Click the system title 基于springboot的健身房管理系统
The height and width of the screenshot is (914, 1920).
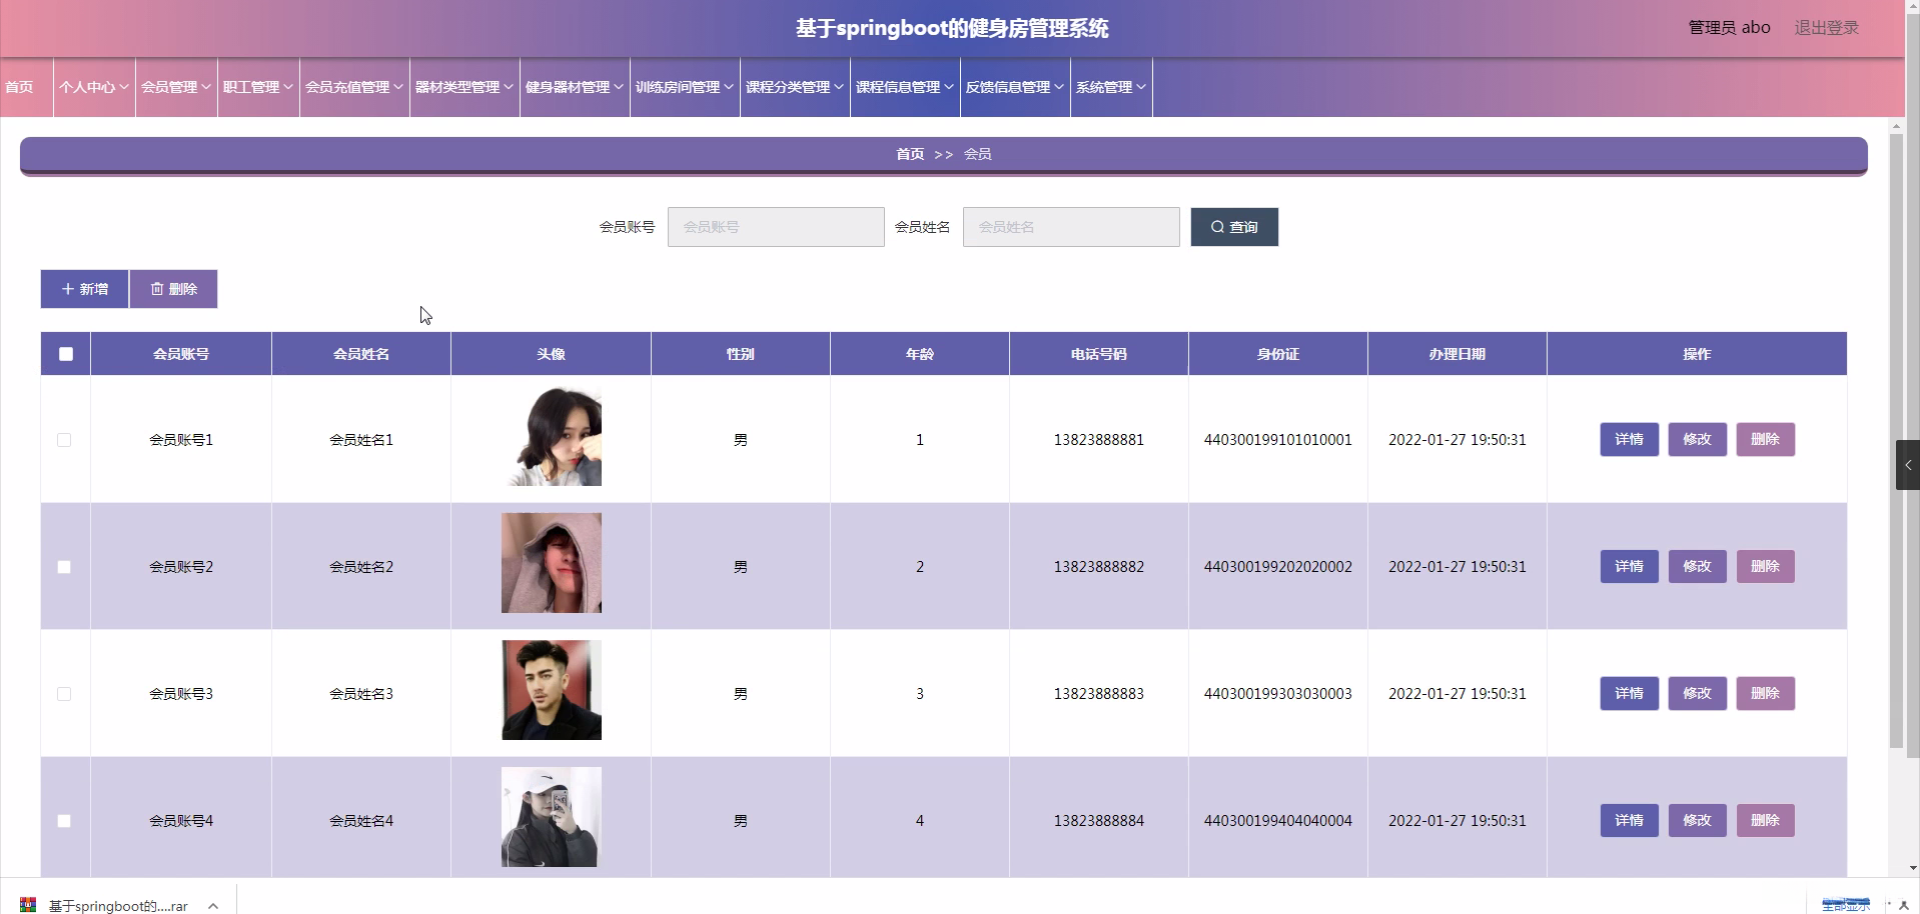point(952,28)
